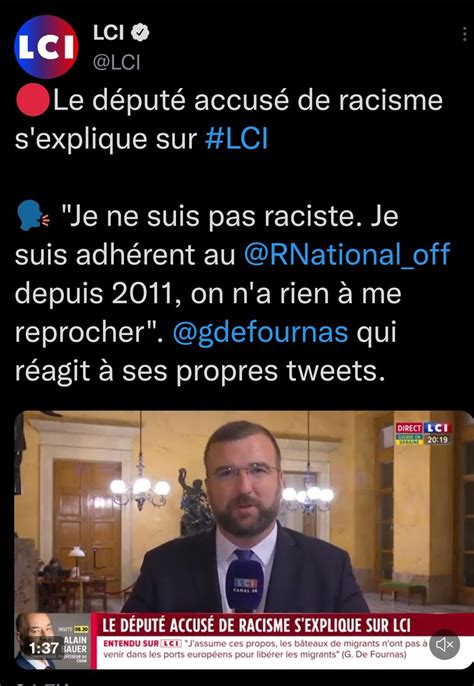Click the 1:37 video duration badge
Viewport: 474px width, 686px height.
click(x=44, y=648)
